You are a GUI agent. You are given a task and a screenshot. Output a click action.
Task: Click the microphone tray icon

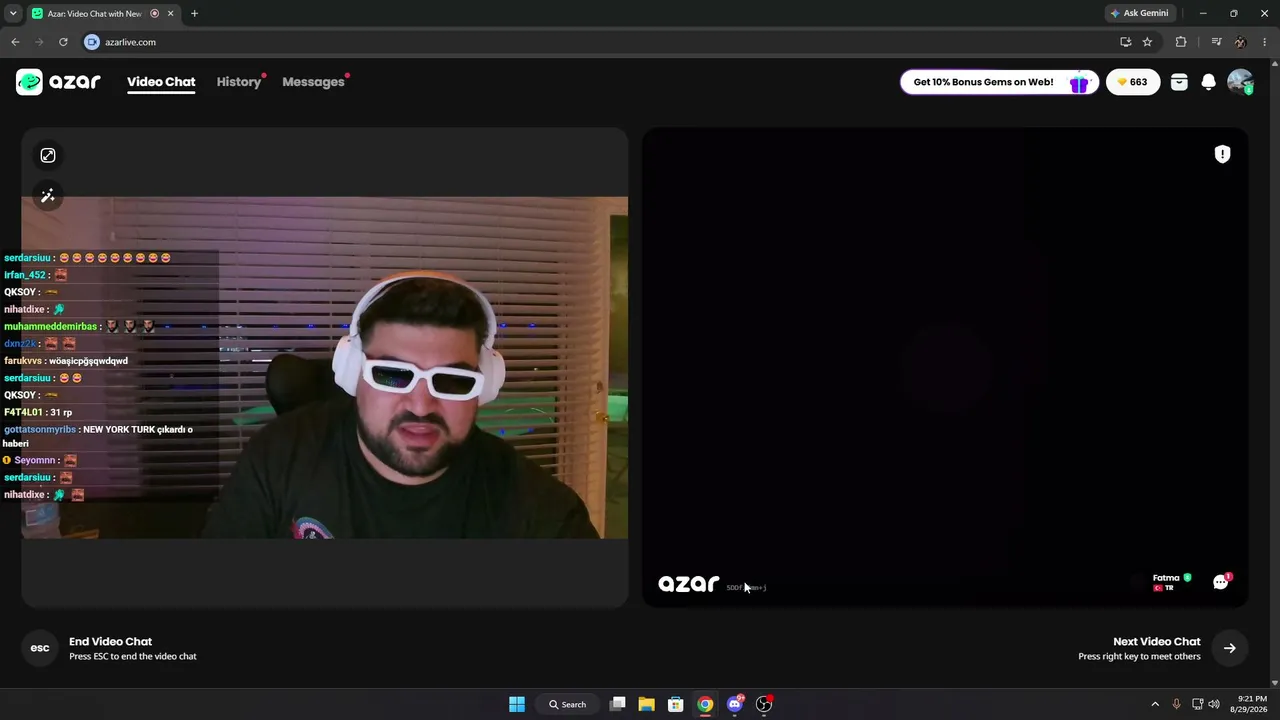pos(1176,704)
